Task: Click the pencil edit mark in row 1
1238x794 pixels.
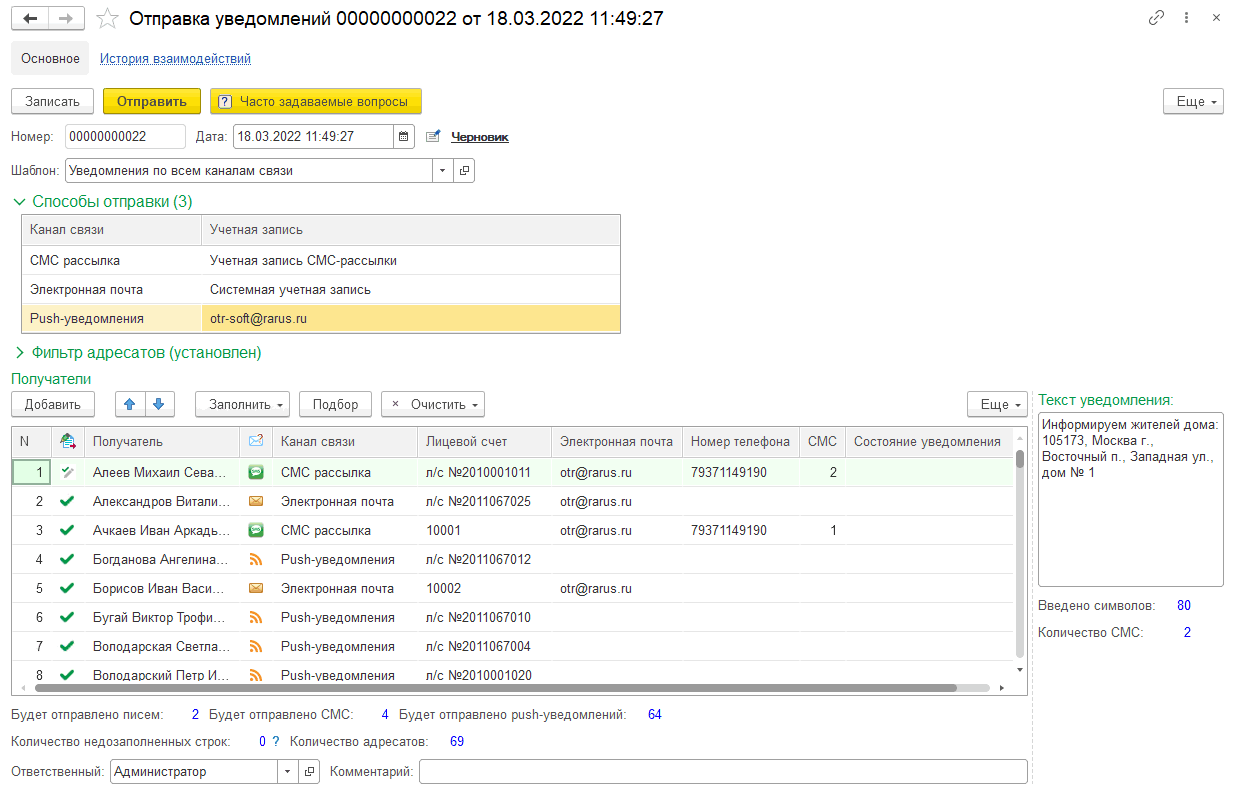Action: pyautogui.click(x=67, y=471)
